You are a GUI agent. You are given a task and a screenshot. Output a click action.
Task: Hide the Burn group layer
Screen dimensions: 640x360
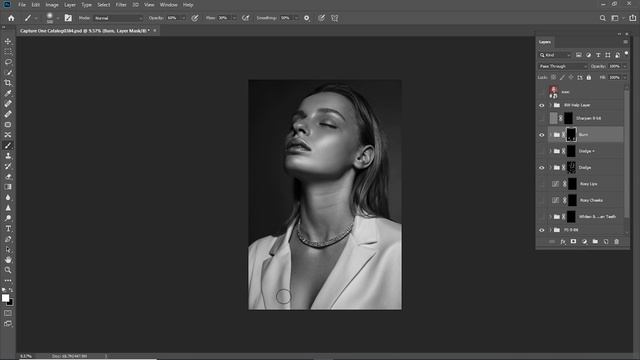coord(542,135)
